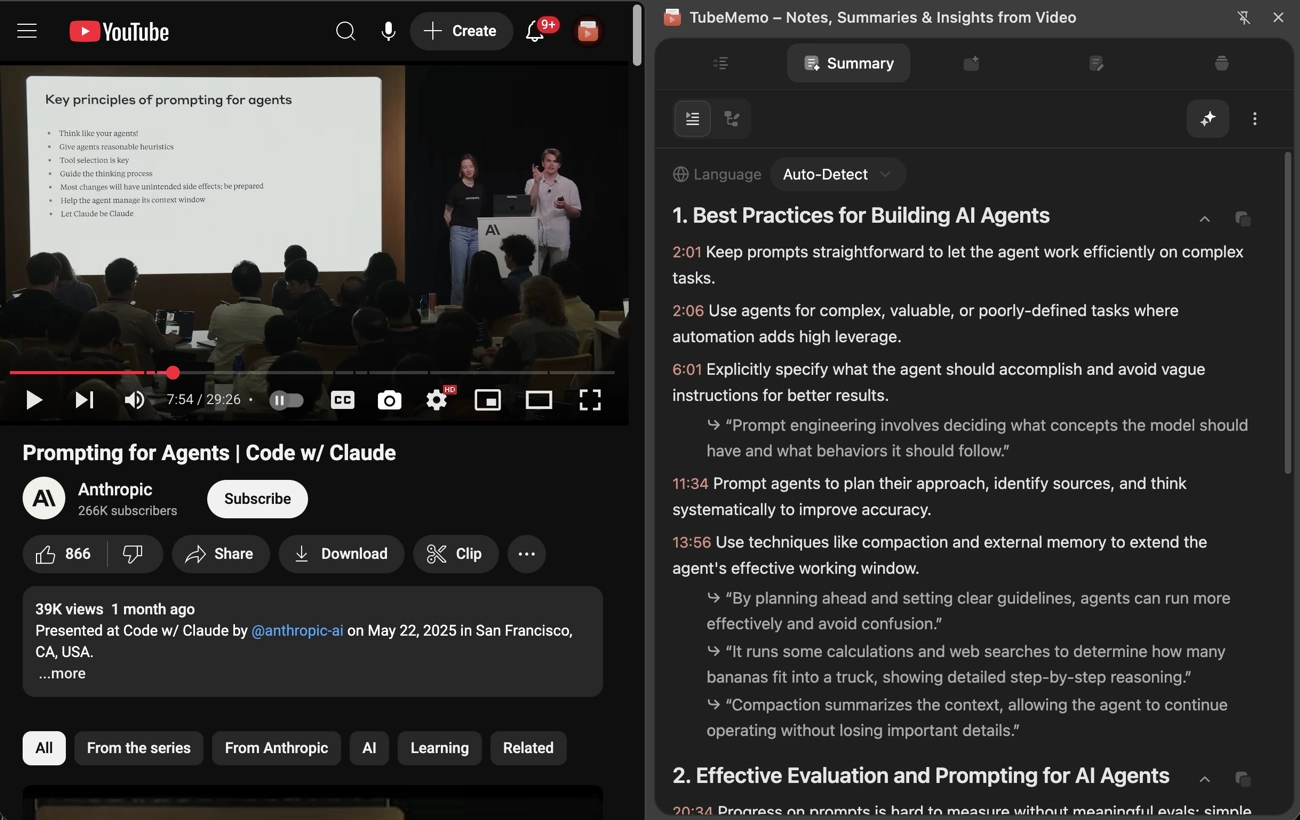
Task: Take a screenshot with the camera icon
Action: tap(389, 400)
